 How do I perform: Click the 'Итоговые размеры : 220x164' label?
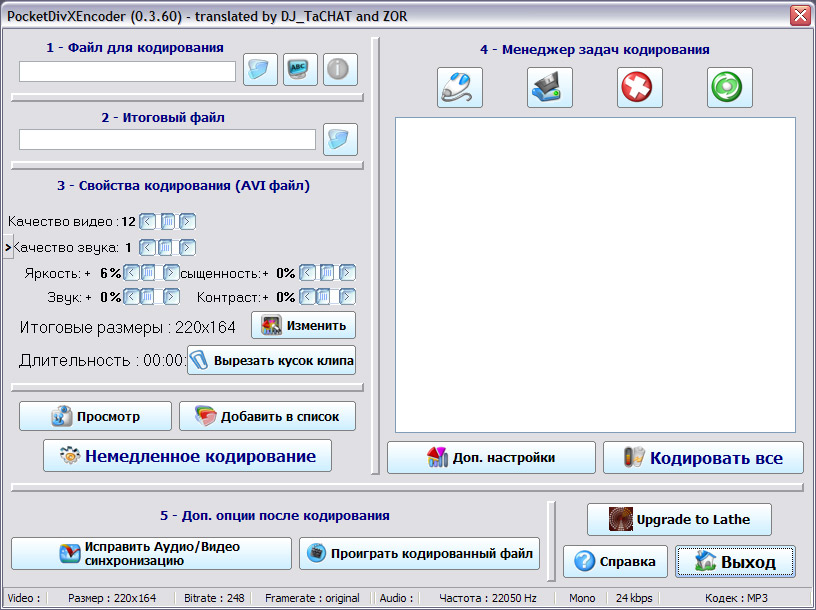(128, 327)
